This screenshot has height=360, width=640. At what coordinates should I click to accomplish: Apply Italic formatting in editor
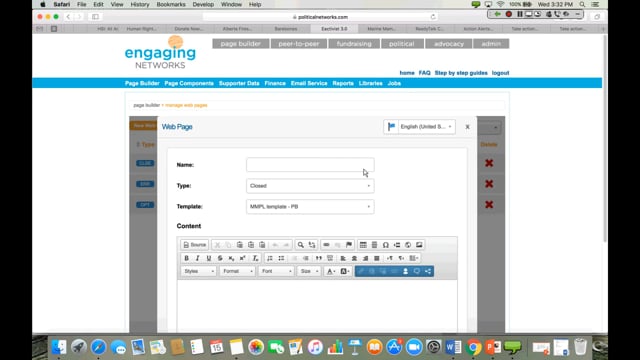[x=198, y=258]
